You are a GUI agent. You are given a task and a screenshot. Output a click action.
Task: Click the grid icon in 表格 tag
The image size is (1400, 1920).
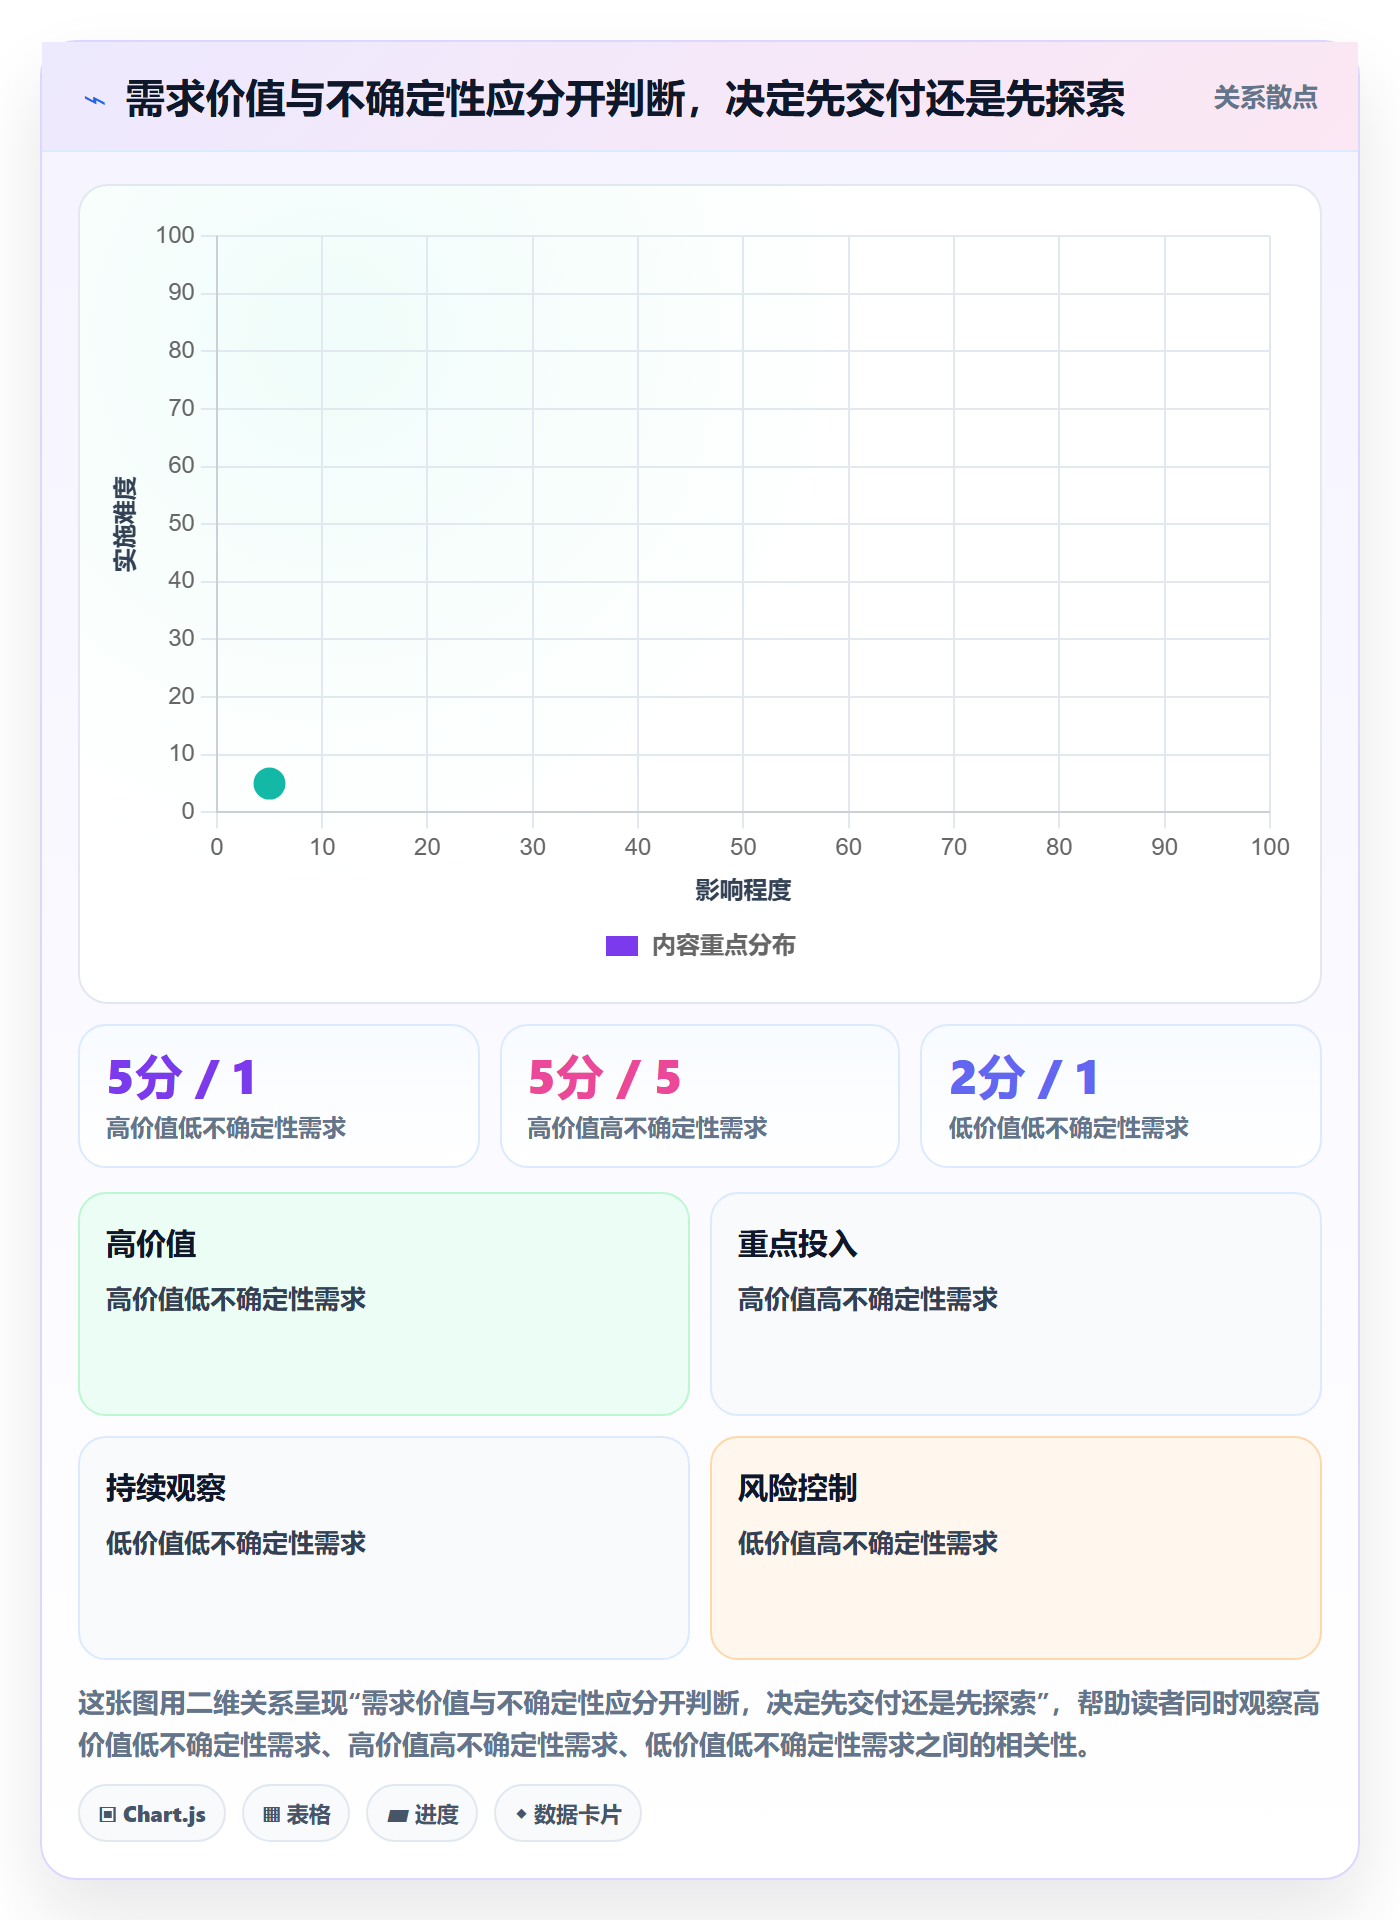[272, 1815]
